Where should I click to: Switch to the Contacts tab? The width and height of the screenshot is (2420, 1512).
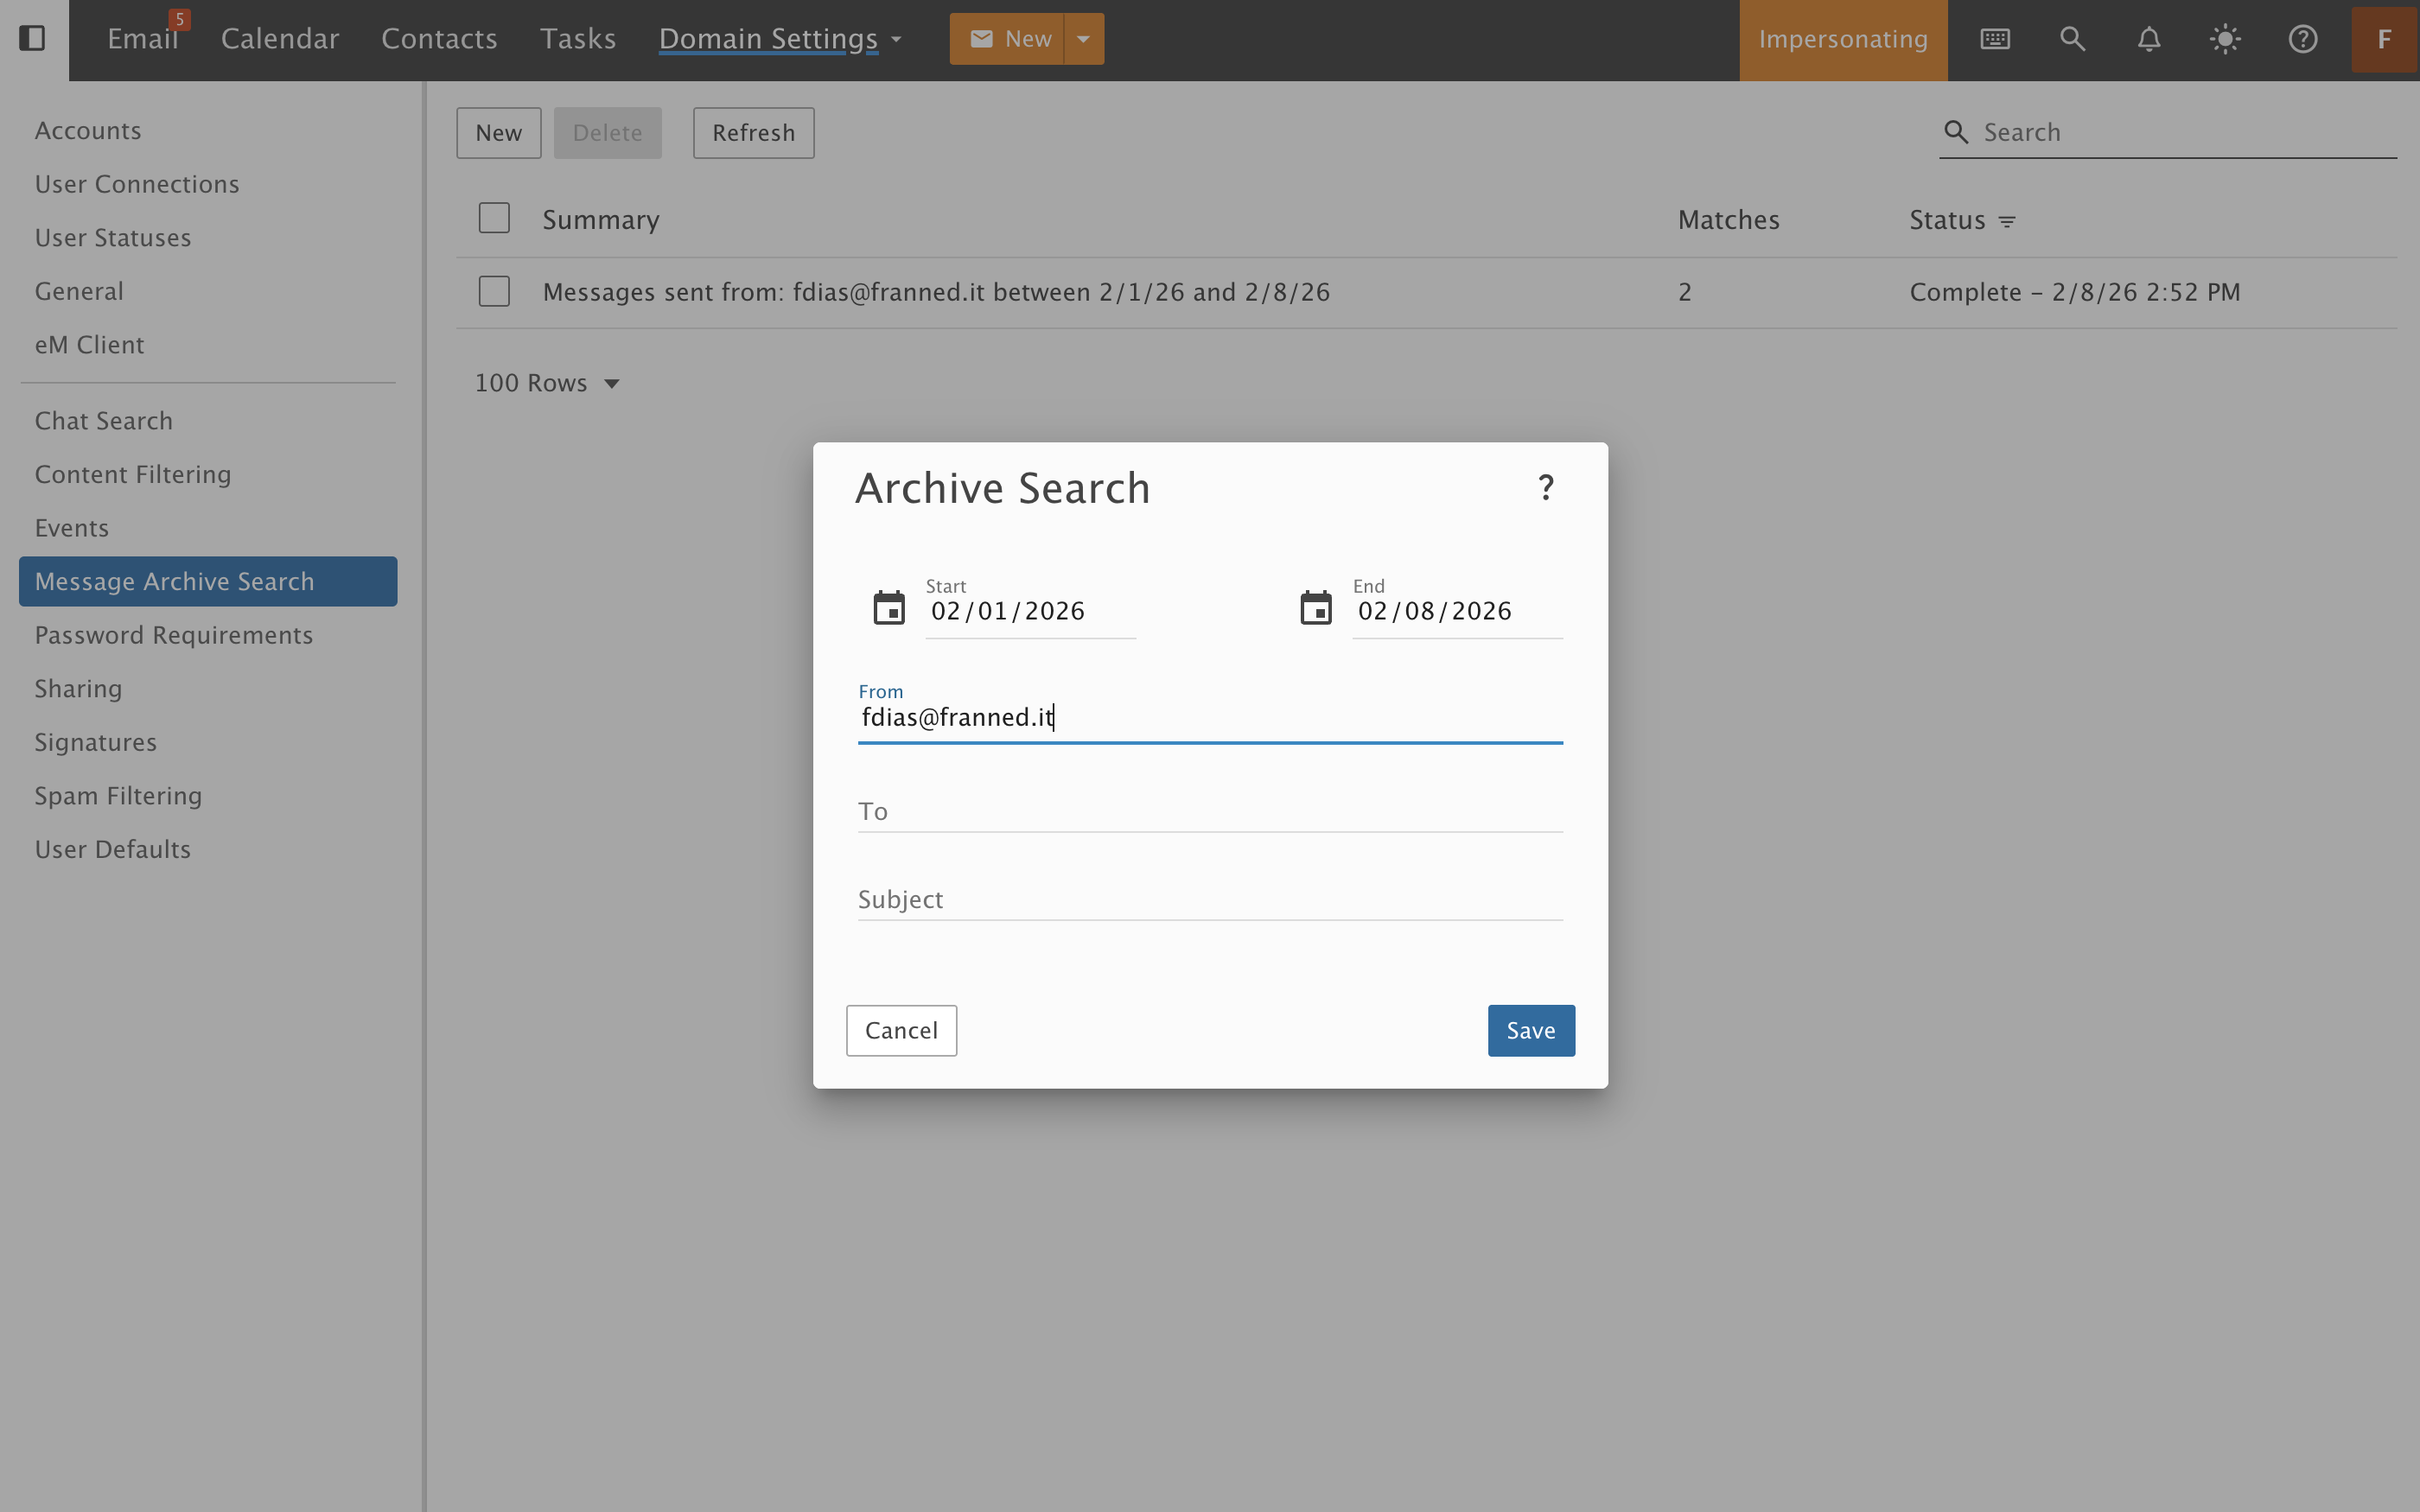(439, 39)
